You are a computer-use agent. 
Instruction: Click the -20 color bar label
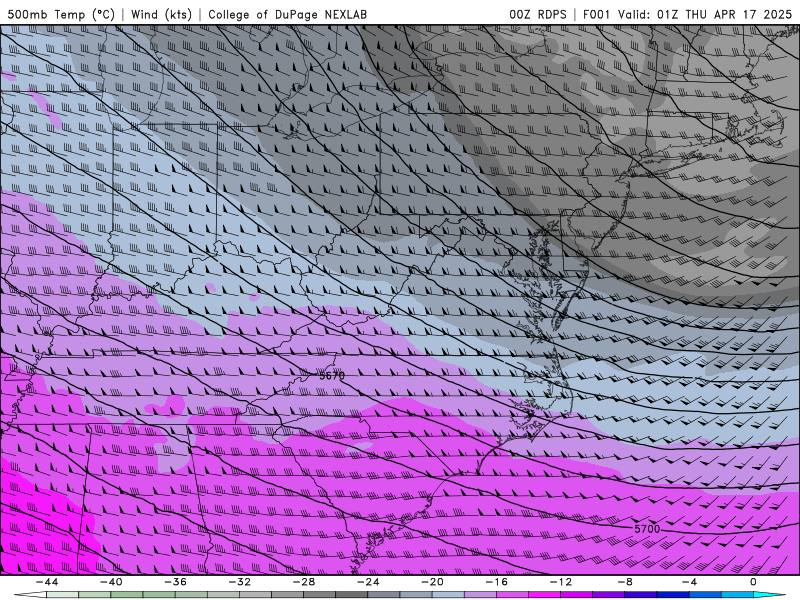tap(432, 582)
